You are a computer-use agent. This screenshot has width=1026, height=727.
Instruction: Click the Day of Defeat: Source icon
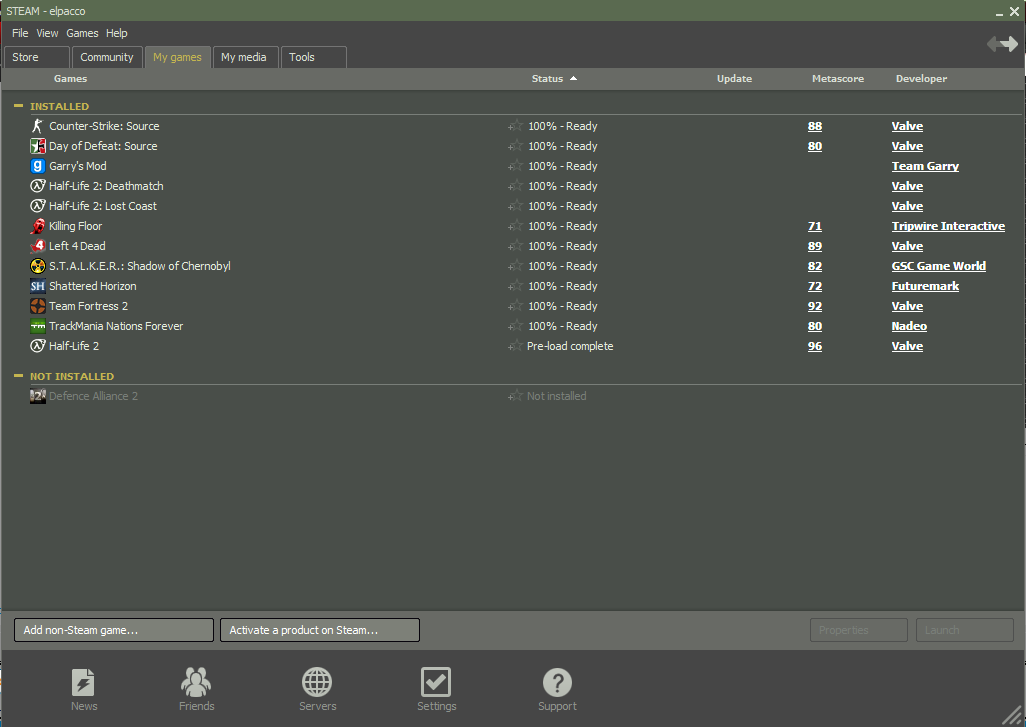click(38, 146)
